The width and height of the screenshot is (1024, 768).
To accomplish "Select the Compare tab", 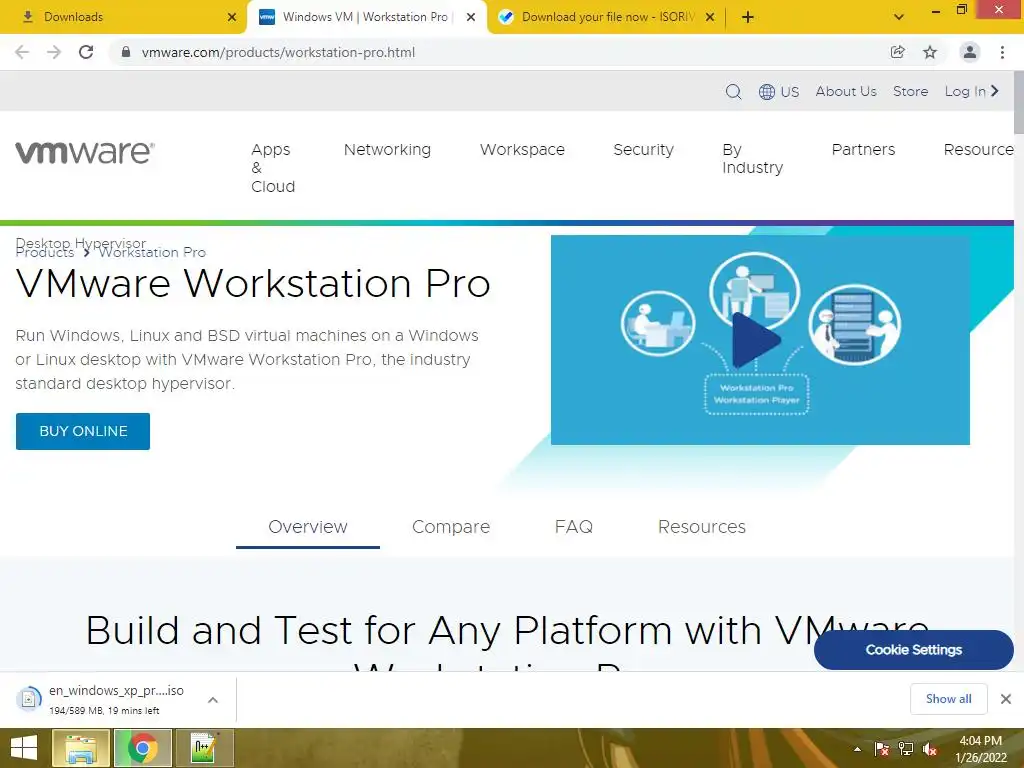I will coord(451,526).
